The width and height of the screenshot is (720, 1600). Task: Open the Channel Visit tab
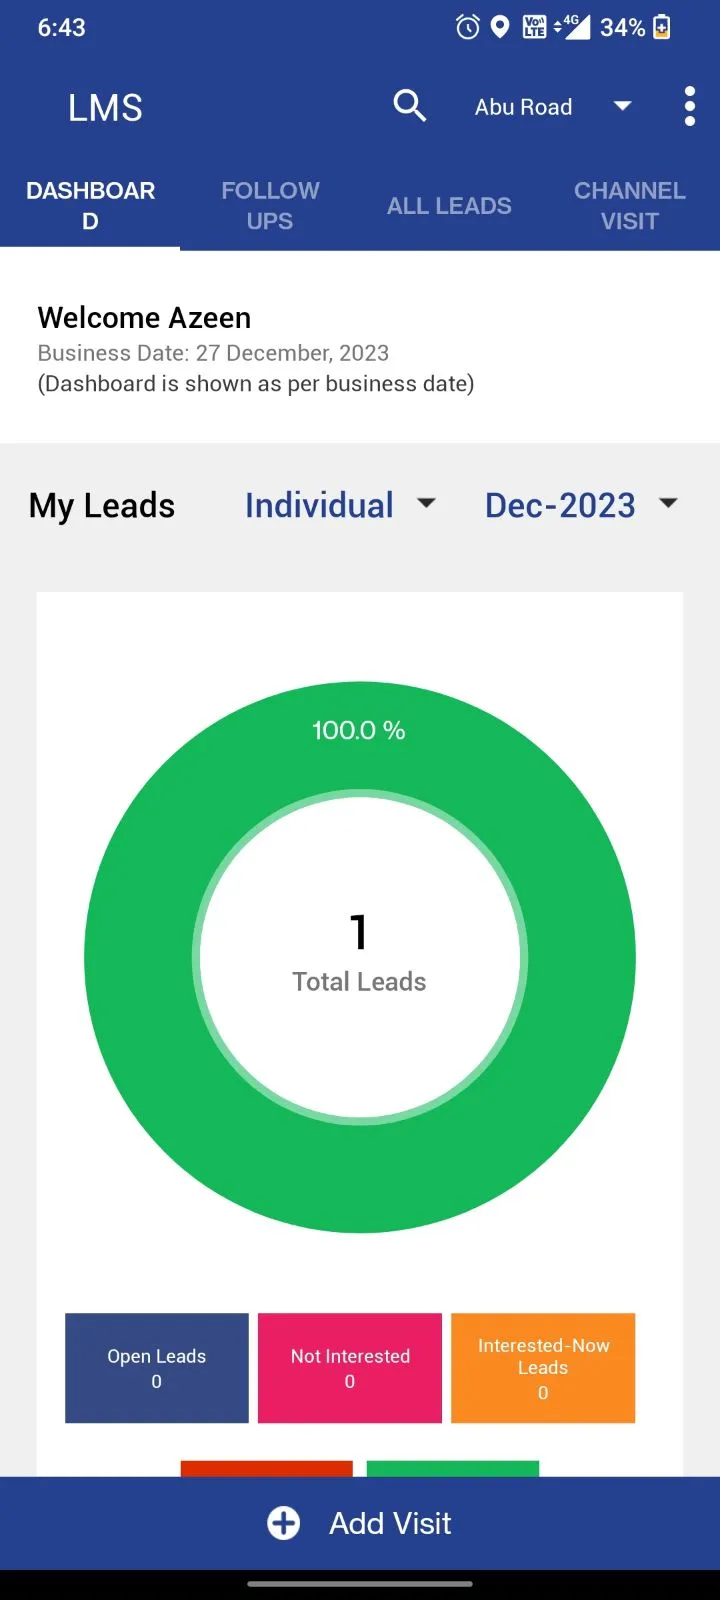[x=630, y=206]
